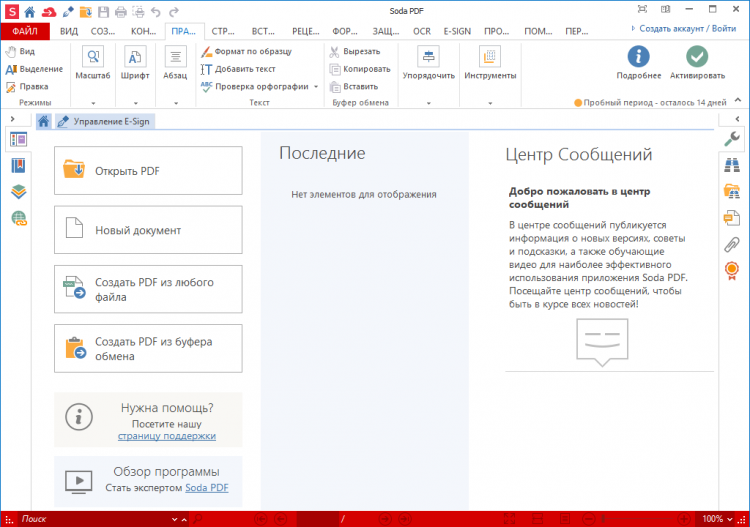Click the orange certificate ribbon icon
The width and height of the screenshot is (750, 527).
click(x=732, y=271)
